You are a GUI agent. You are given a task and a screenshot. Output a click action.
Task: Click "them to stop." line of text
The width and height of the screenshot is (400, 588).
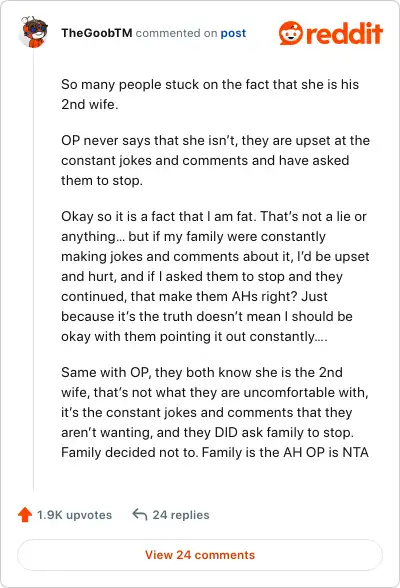(102, 180)
